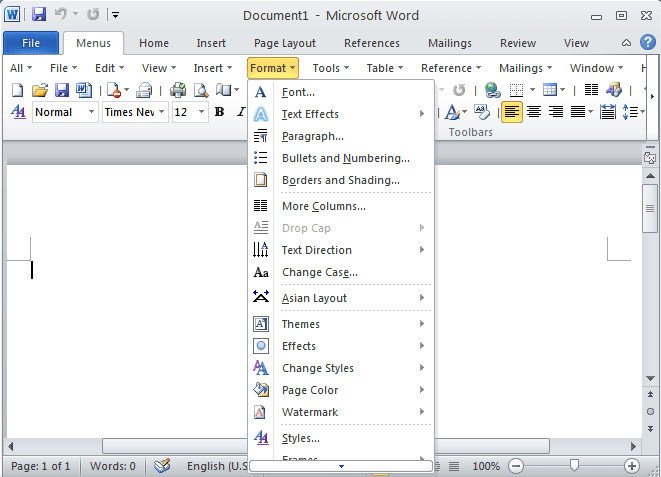Click the Save As Word document icon

click(84, 90)
